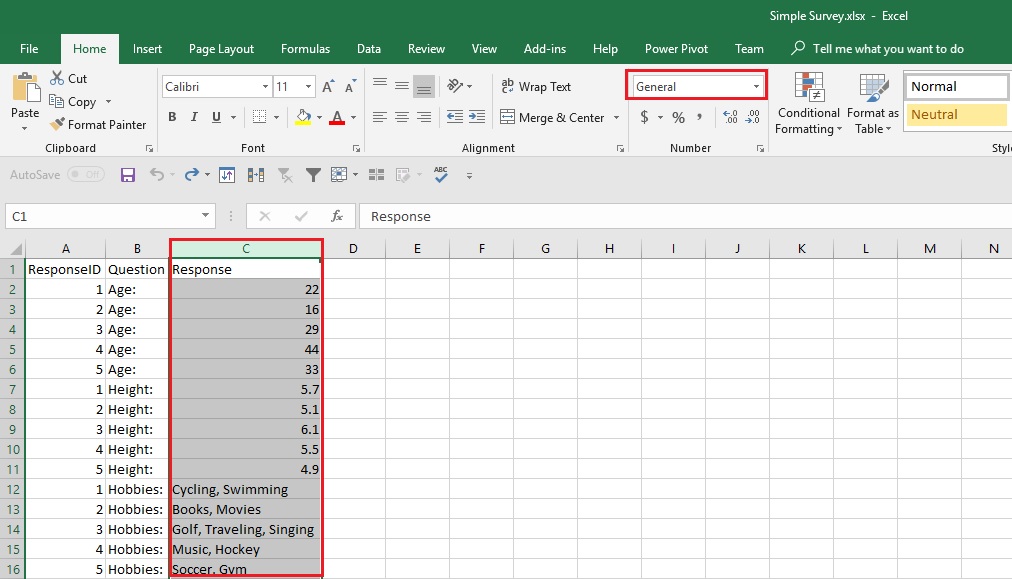Open the fill color dropdown arrow

tap(319, 117)
